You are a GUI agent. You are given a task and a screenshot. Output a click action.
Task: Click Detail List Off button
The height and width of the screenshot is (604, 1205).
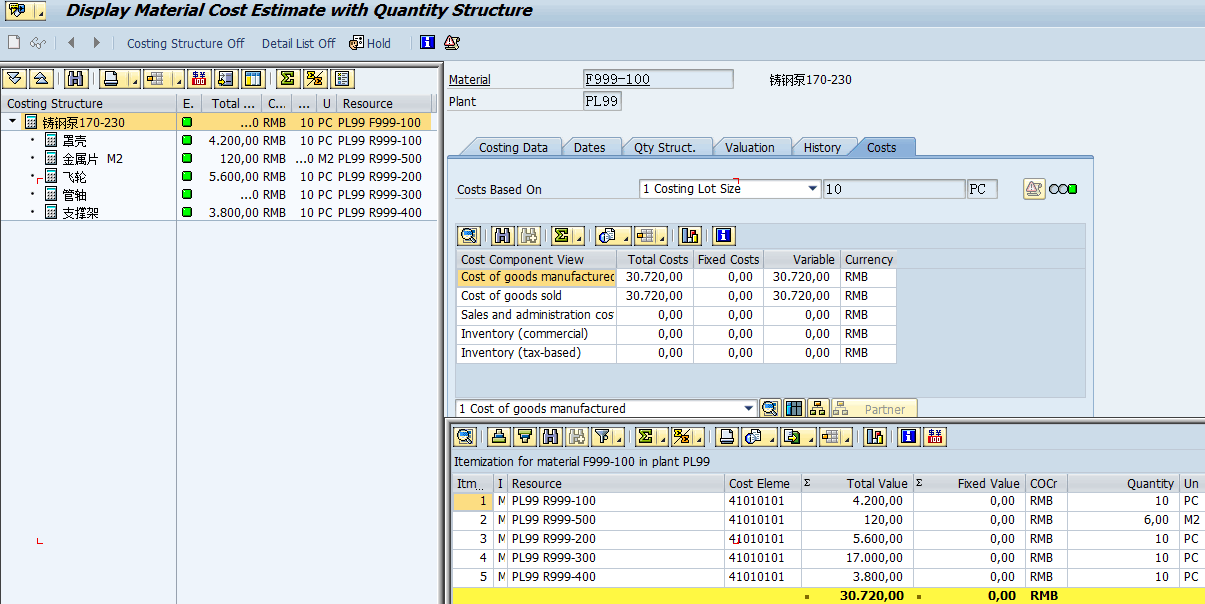click(x=299, y=43)
